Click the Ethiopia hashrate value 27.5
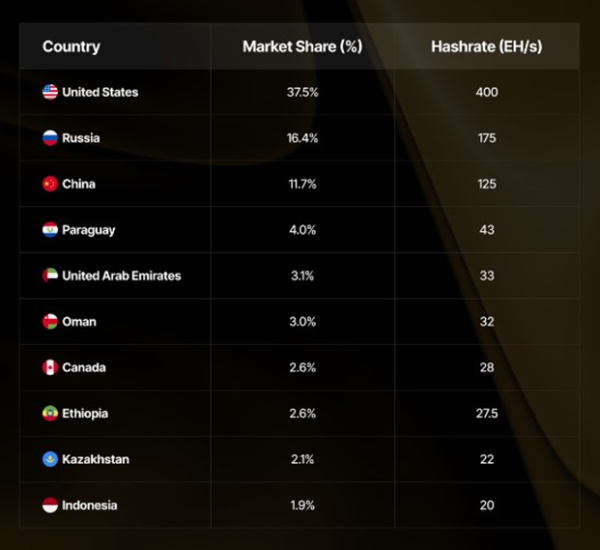This screenshot has height=550, width=600. [x=487, y=413]
